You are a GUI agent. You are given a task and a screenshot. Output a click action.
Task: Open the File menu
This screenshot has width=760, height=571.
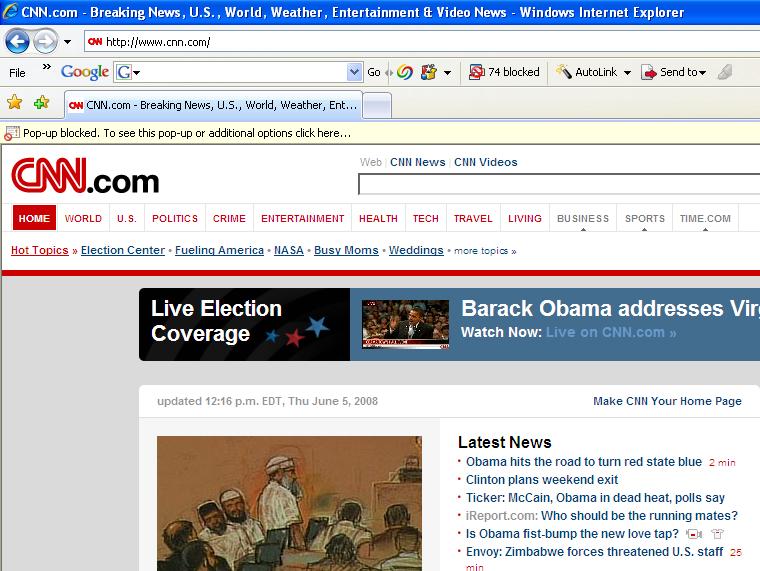[17, 72]
